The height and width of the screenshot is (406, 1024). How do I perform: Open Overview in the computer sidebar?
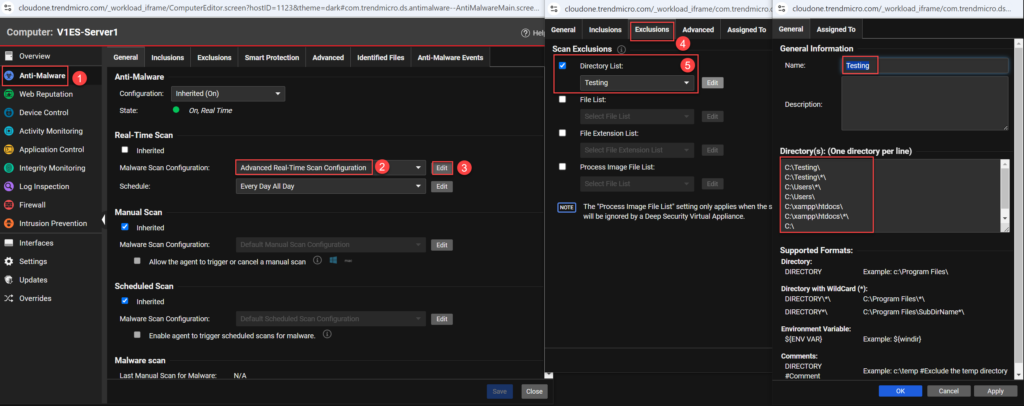pyautogui.click(x=34, y=56)
